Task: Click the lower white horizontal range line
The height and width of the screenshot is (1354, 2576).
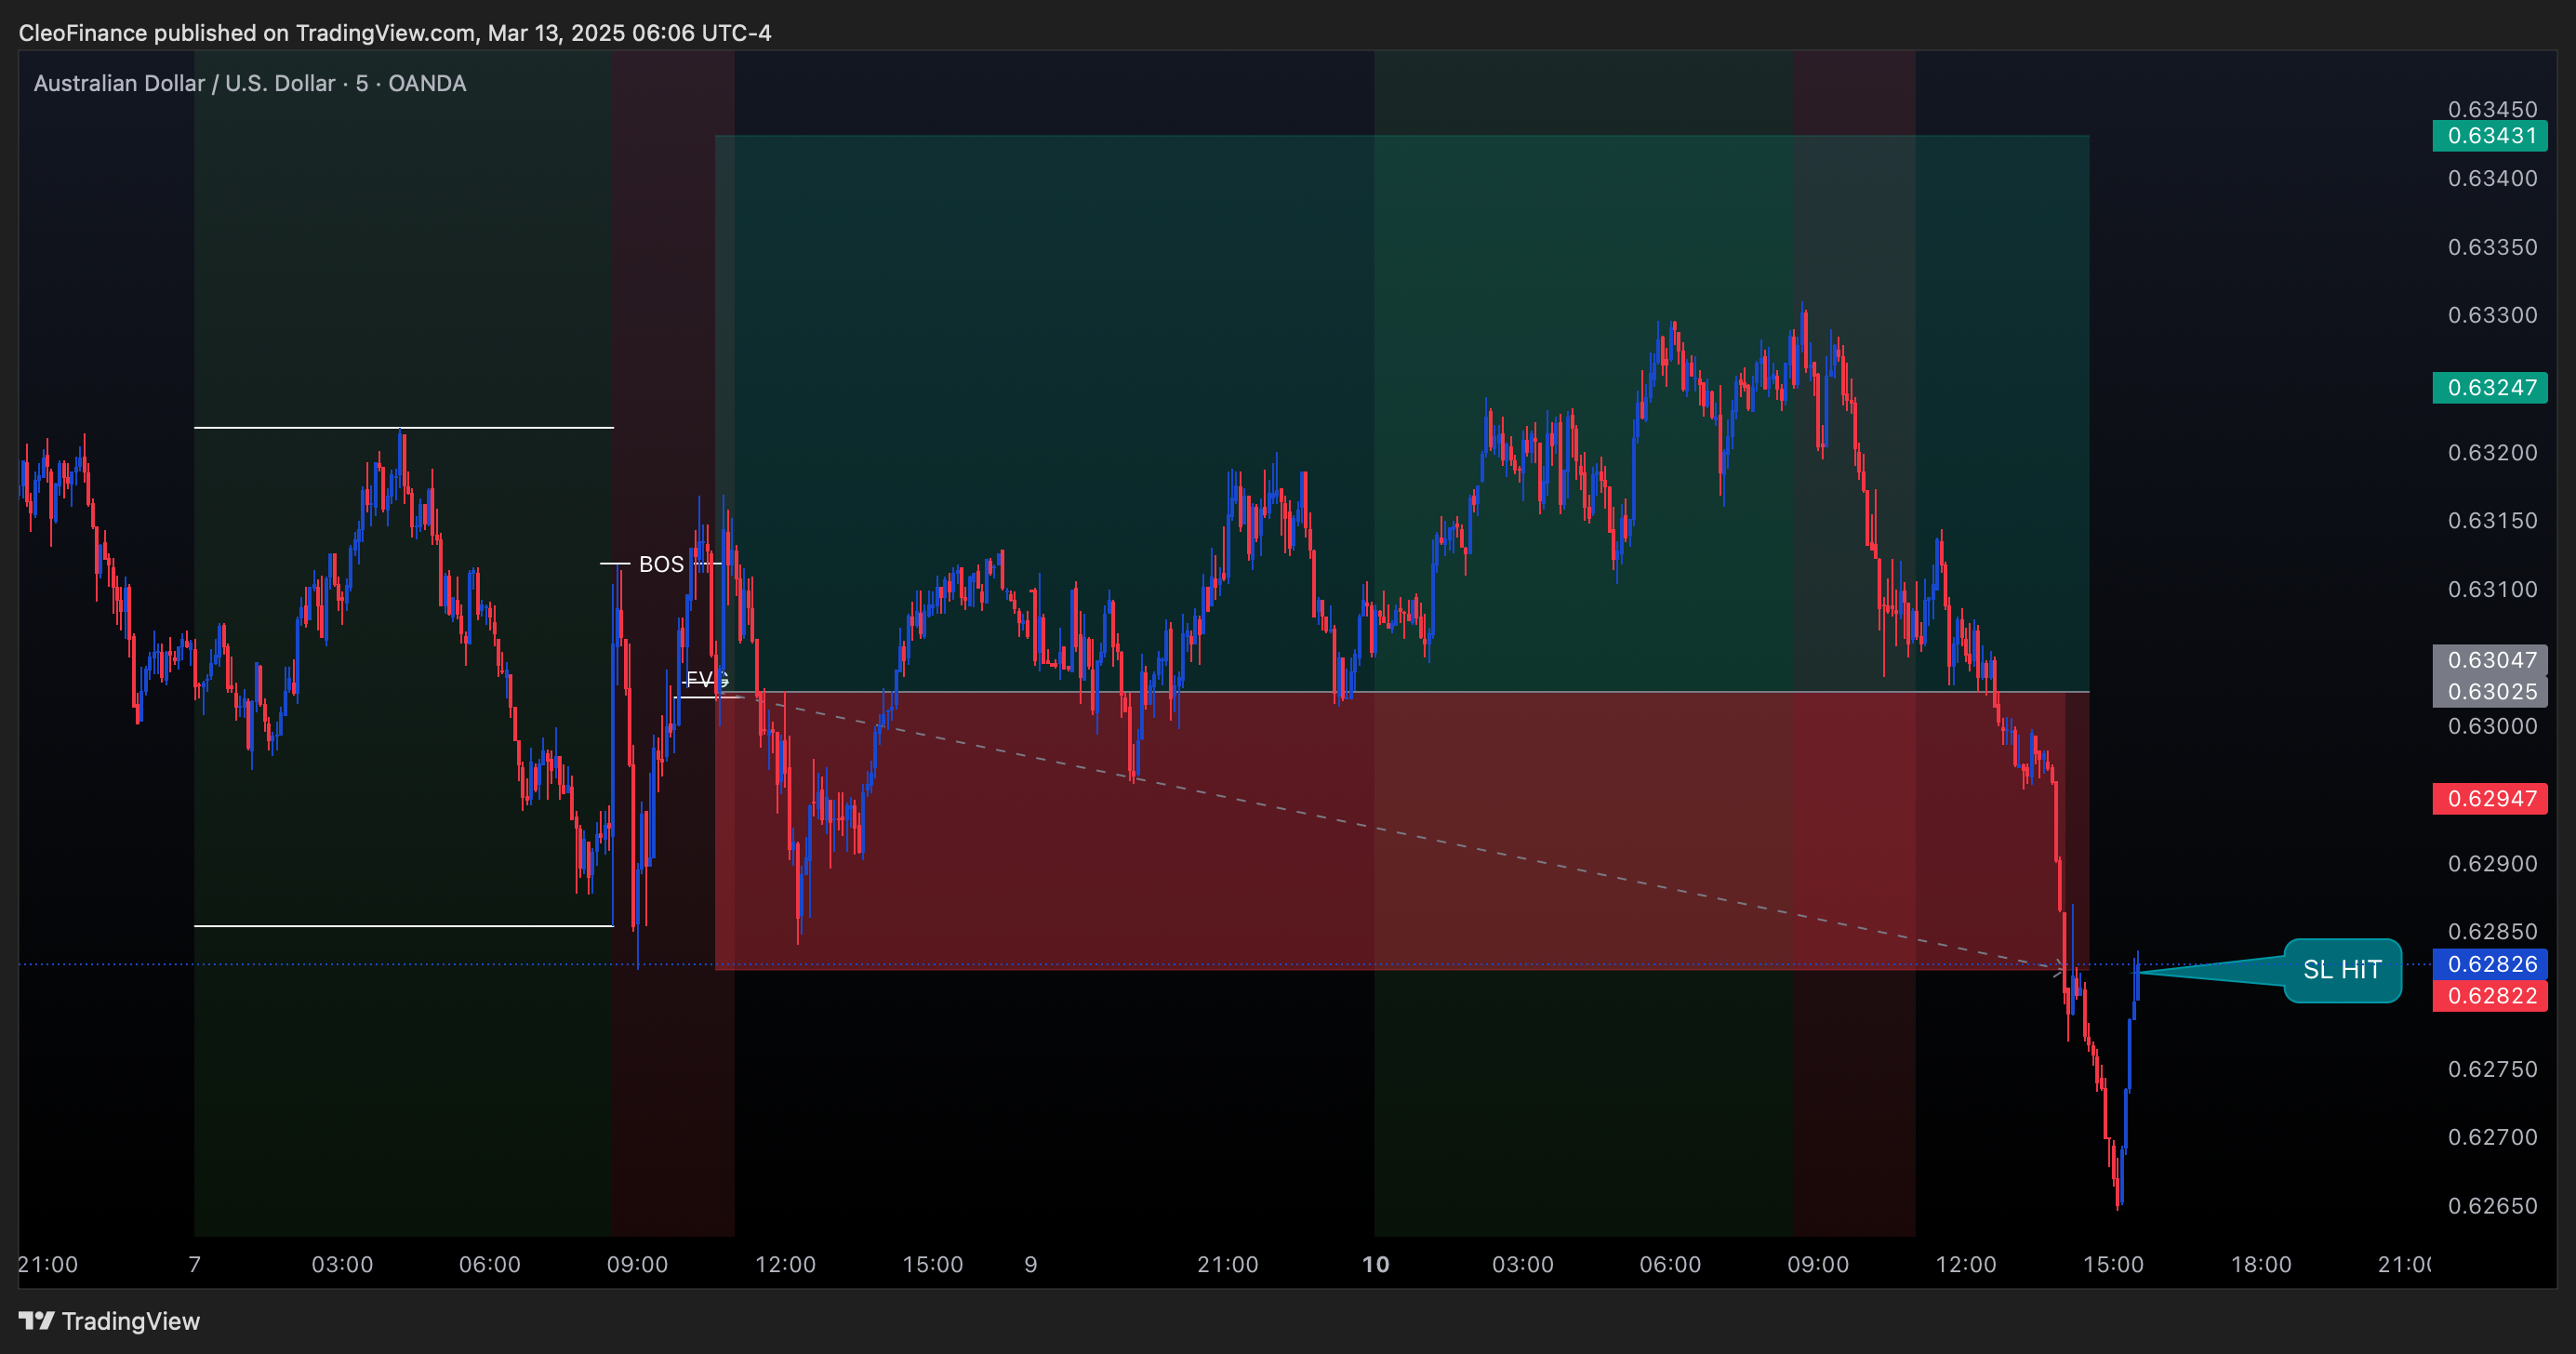Action: click(404, 926)
